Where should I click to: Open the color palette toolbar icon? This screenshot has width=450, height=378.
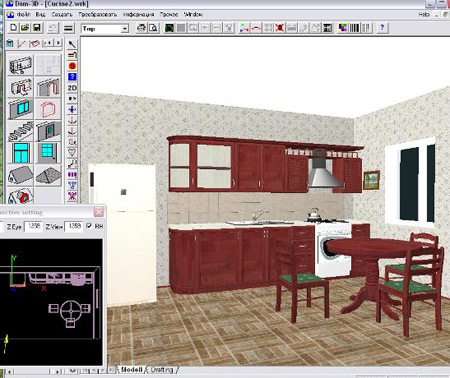[343, 28]
